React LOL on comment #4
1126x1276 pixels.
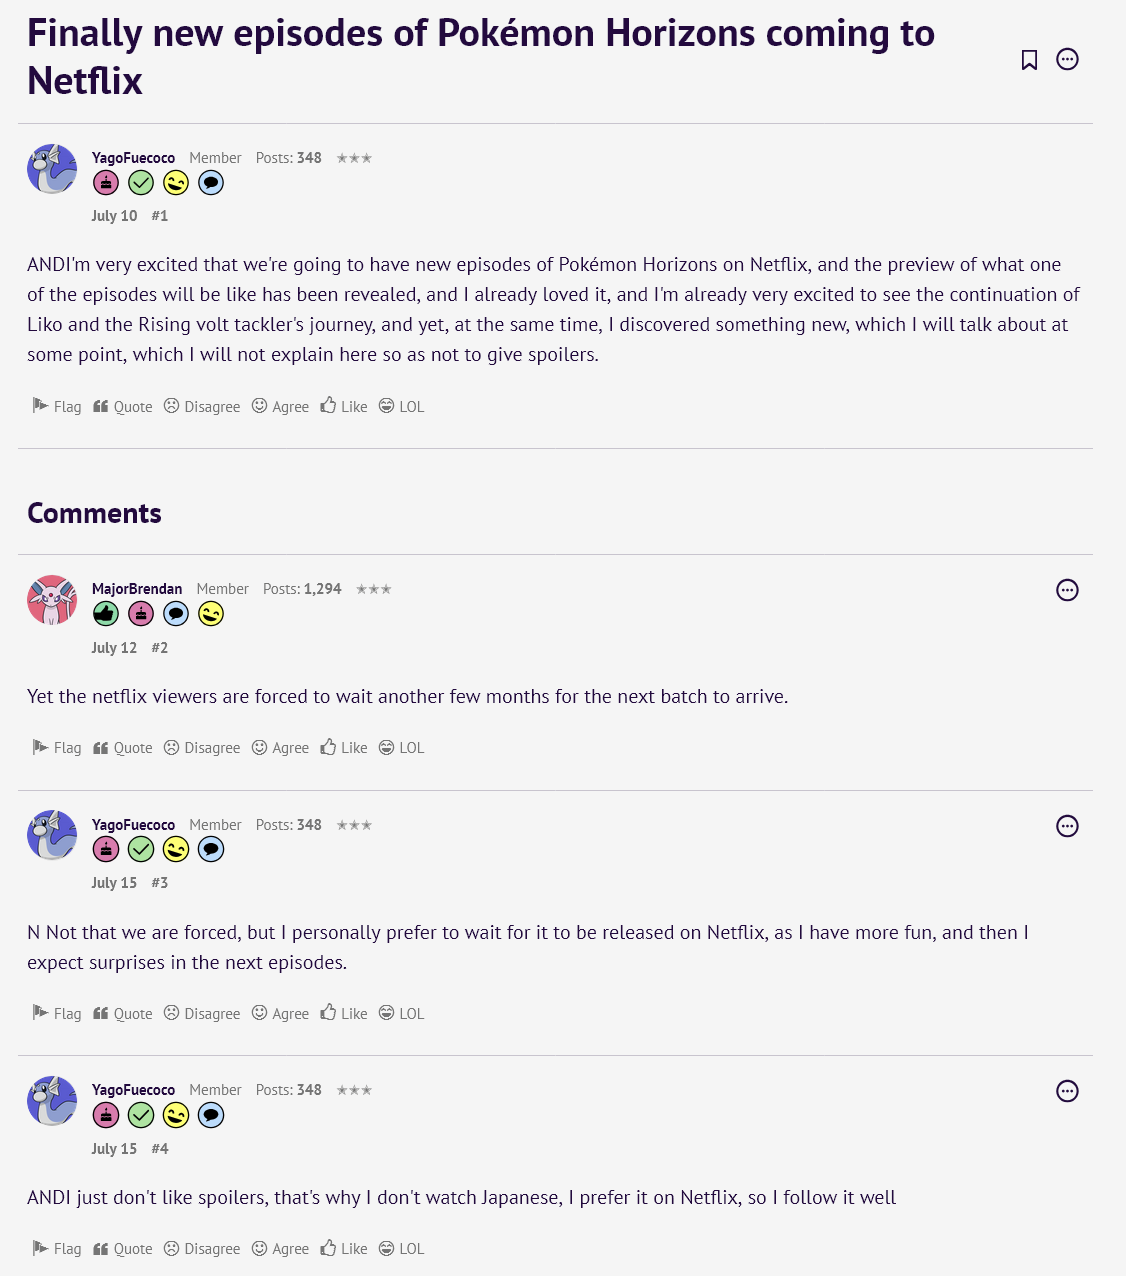pos(401,1248)
